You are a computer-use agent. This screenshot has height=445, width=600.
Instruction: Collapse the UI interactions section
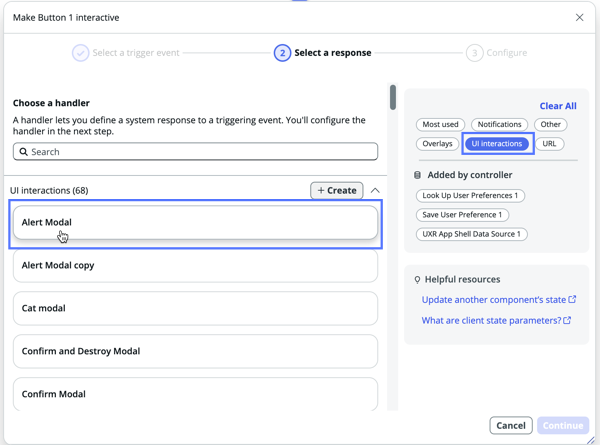click(375, 190)
